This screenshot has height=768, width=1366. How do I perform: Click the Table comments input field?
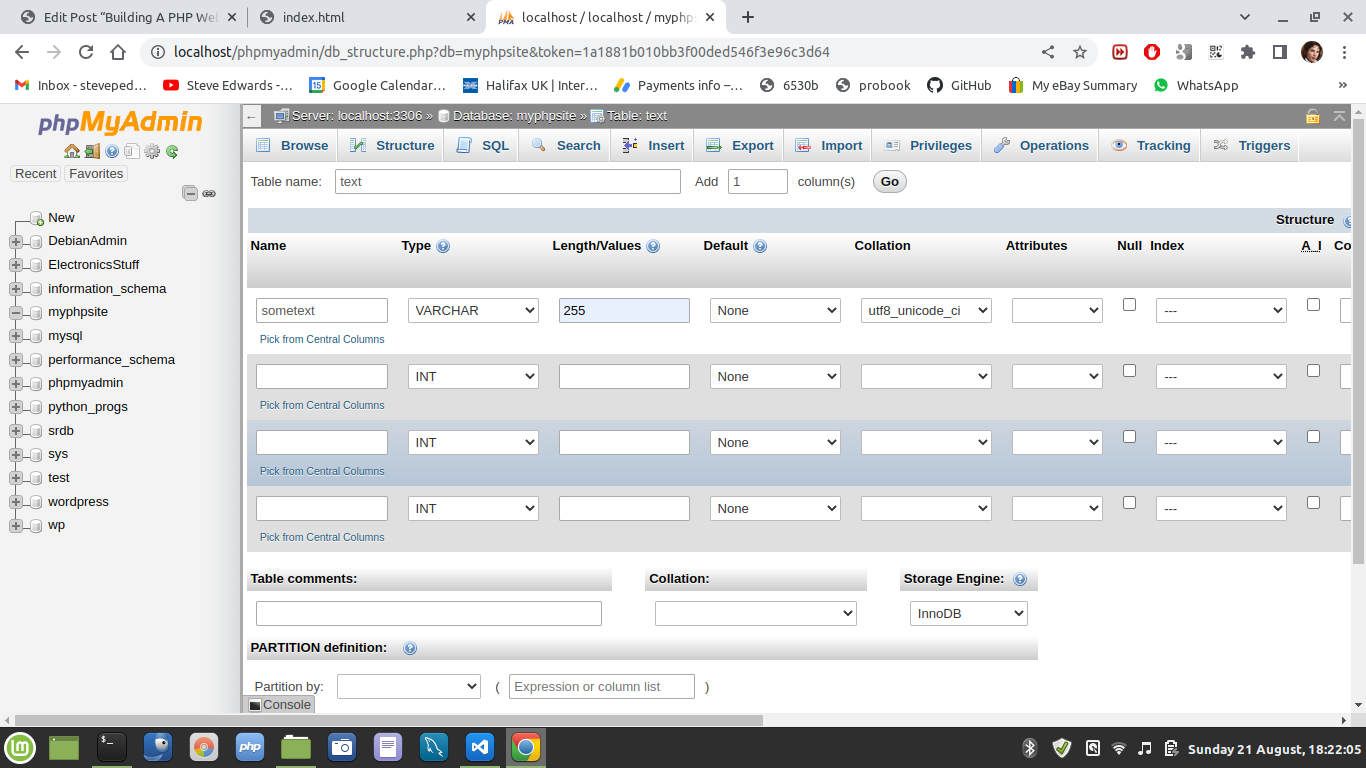[x=428, y=614]
